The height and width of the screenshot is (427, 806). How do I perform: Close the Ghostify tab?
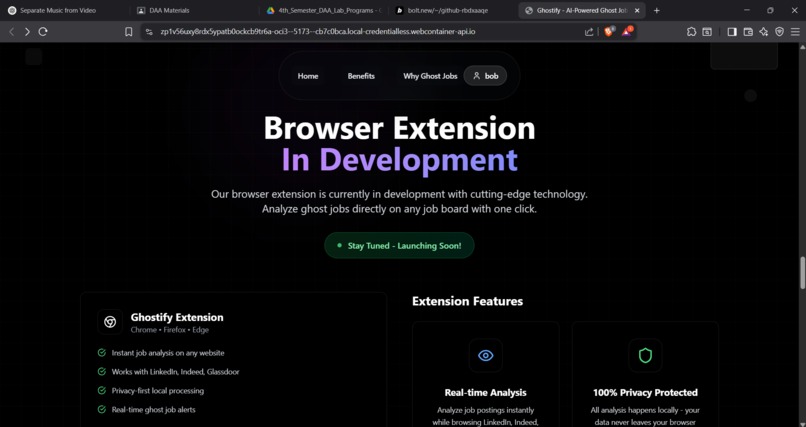point(637,10)
